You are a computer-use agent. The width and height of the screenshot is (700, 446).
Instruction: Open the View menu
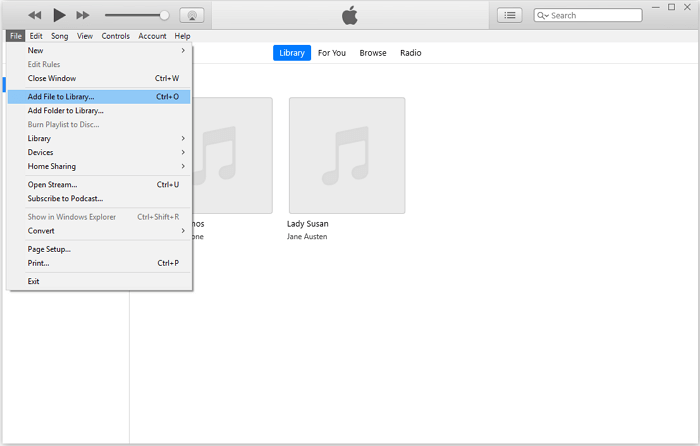tap(85, 36)
